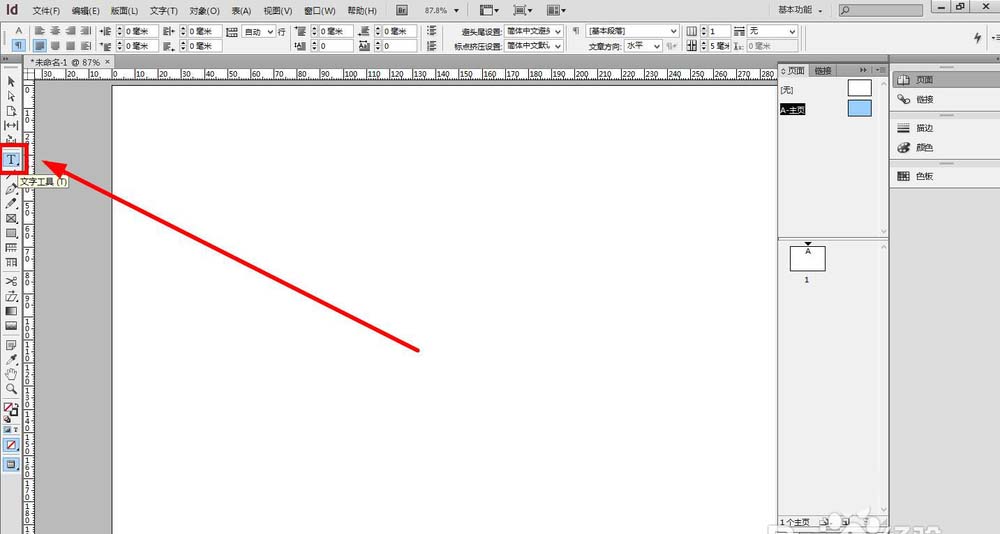1000x534 pixels.
Task: Apply align center paragraph alignment
Action: [55, 31]
